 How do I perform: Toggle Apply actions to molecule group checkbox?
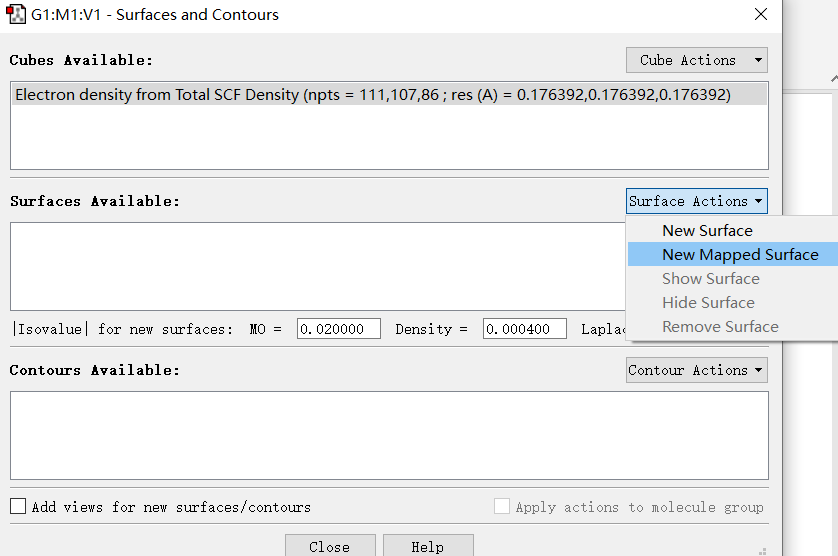click(502, 506)
